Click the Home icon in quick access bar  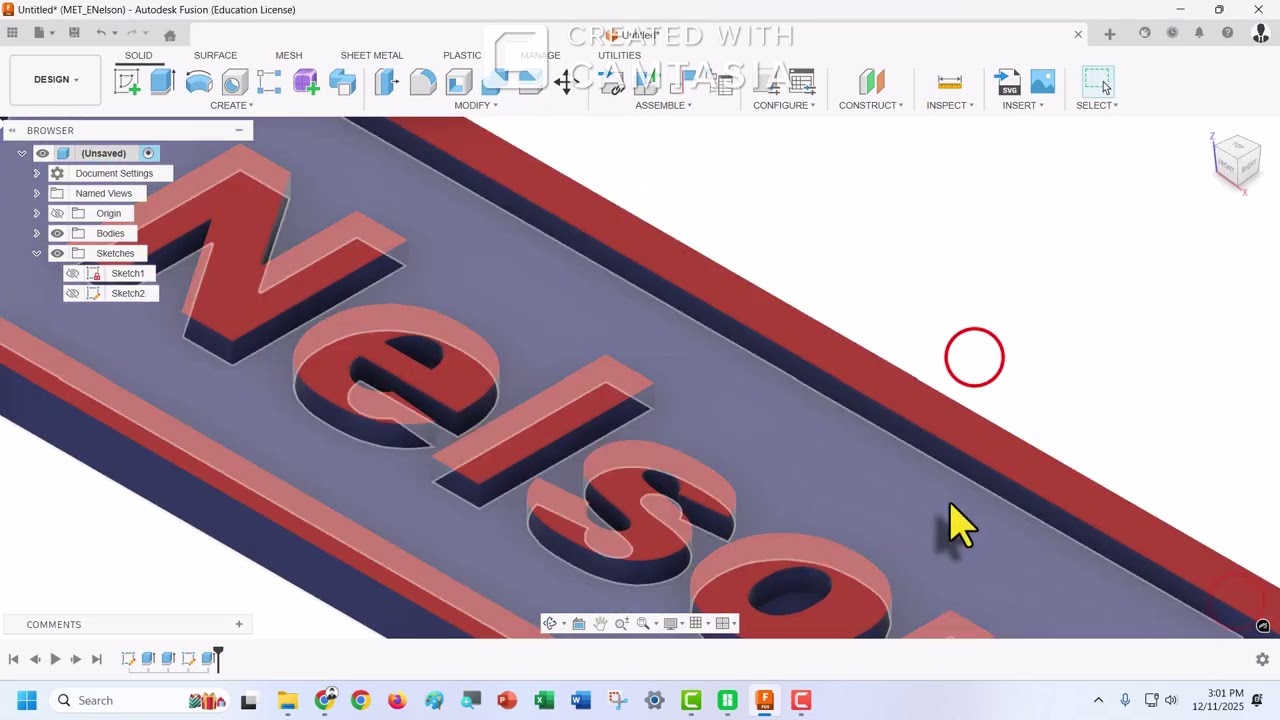[170, 35]
